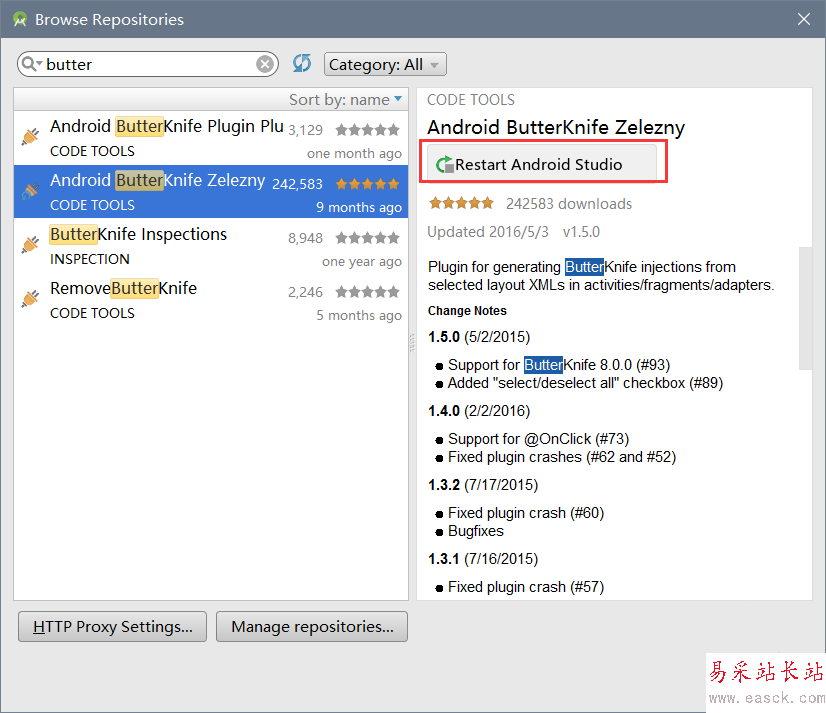Click plugin icon of RemoveButterKnife
Image resolution: width=826 pixels, height=713 pixels.
31,298
